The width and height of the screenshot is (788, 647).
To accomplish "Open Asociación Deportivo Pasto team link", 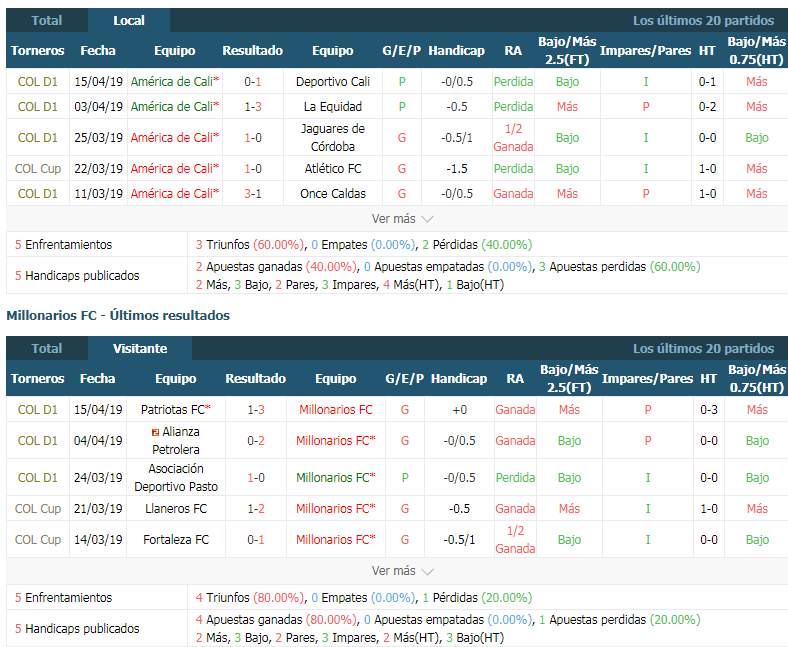I will click(175, 478).
